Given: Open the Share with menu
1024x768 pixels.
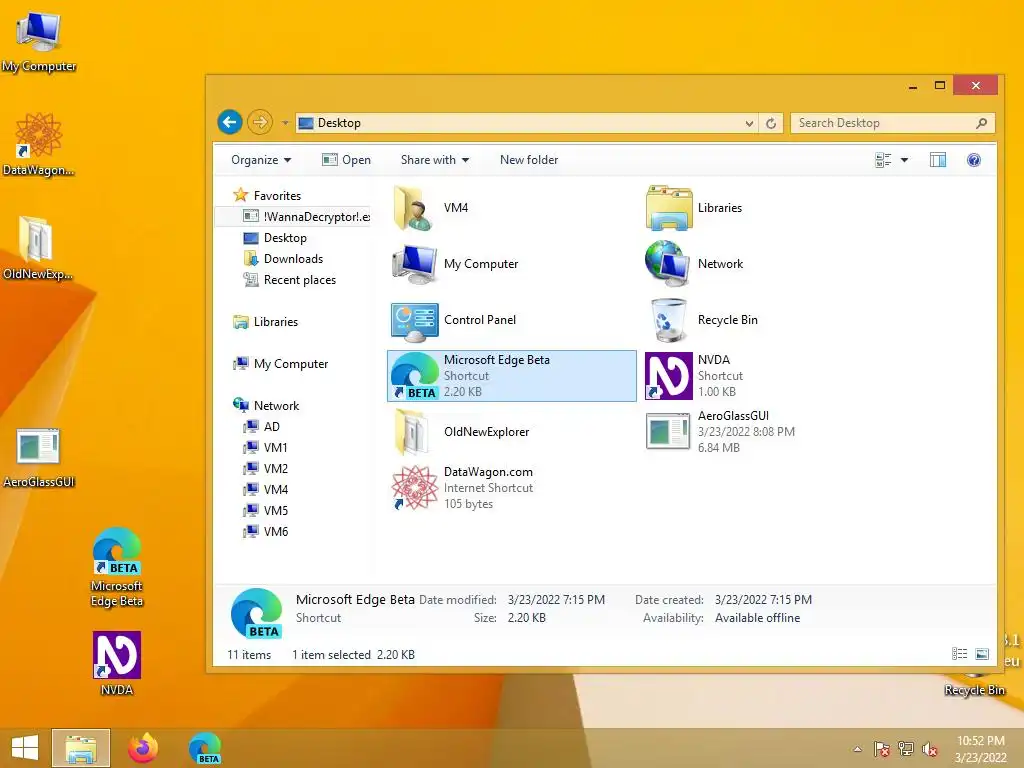Looking at the screenshot, I should tap(434, 160).
